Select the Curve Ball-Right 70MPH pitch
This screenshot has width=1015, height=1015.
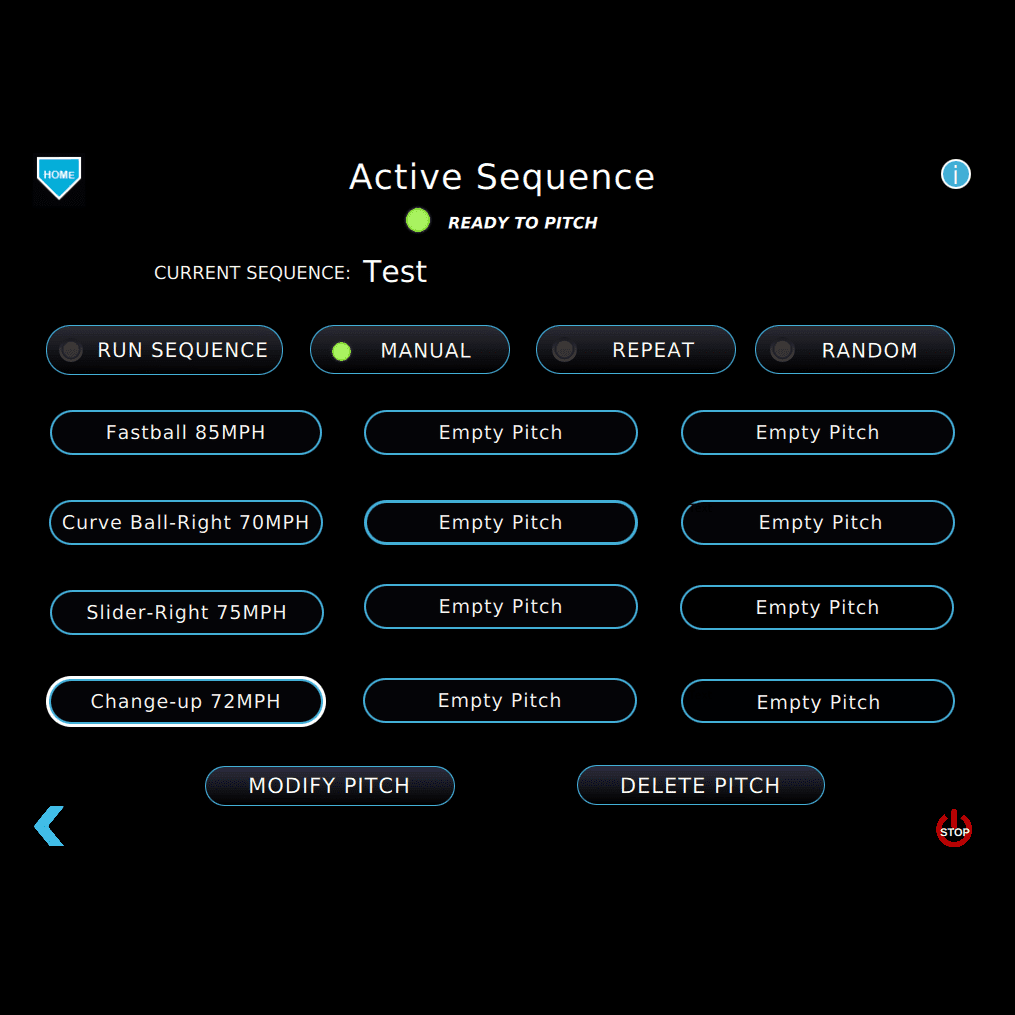[x=186, y=522]
